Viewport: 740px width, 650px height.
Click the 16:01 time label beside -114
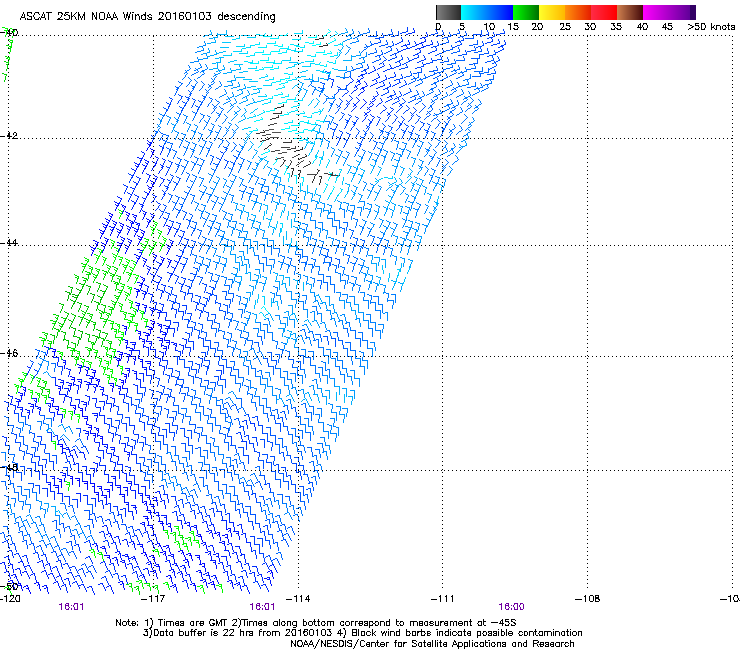tap(262, 607)
